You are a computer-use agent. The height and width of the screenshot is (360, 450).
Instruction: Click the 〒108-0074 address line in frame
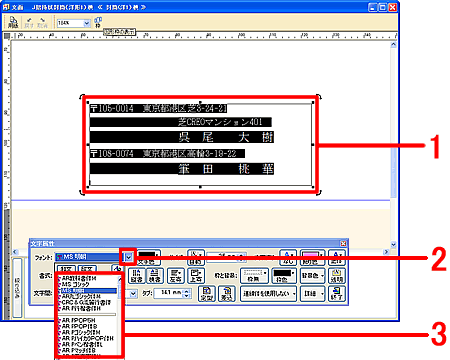click(168, 153)
